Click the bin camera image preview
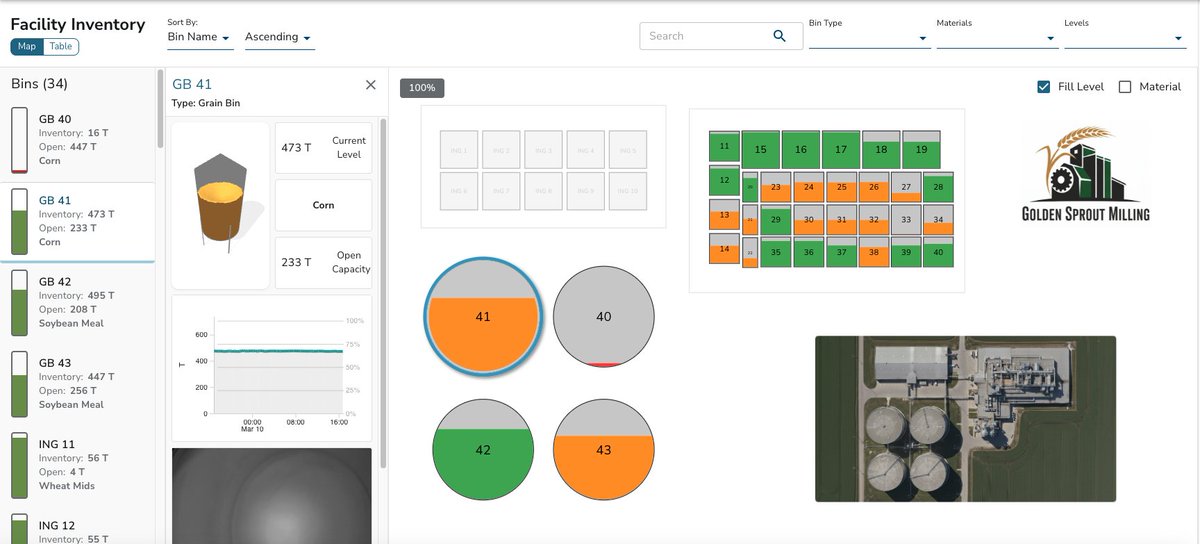Screen dimensions: 1200x544 [x=272, y=495]
